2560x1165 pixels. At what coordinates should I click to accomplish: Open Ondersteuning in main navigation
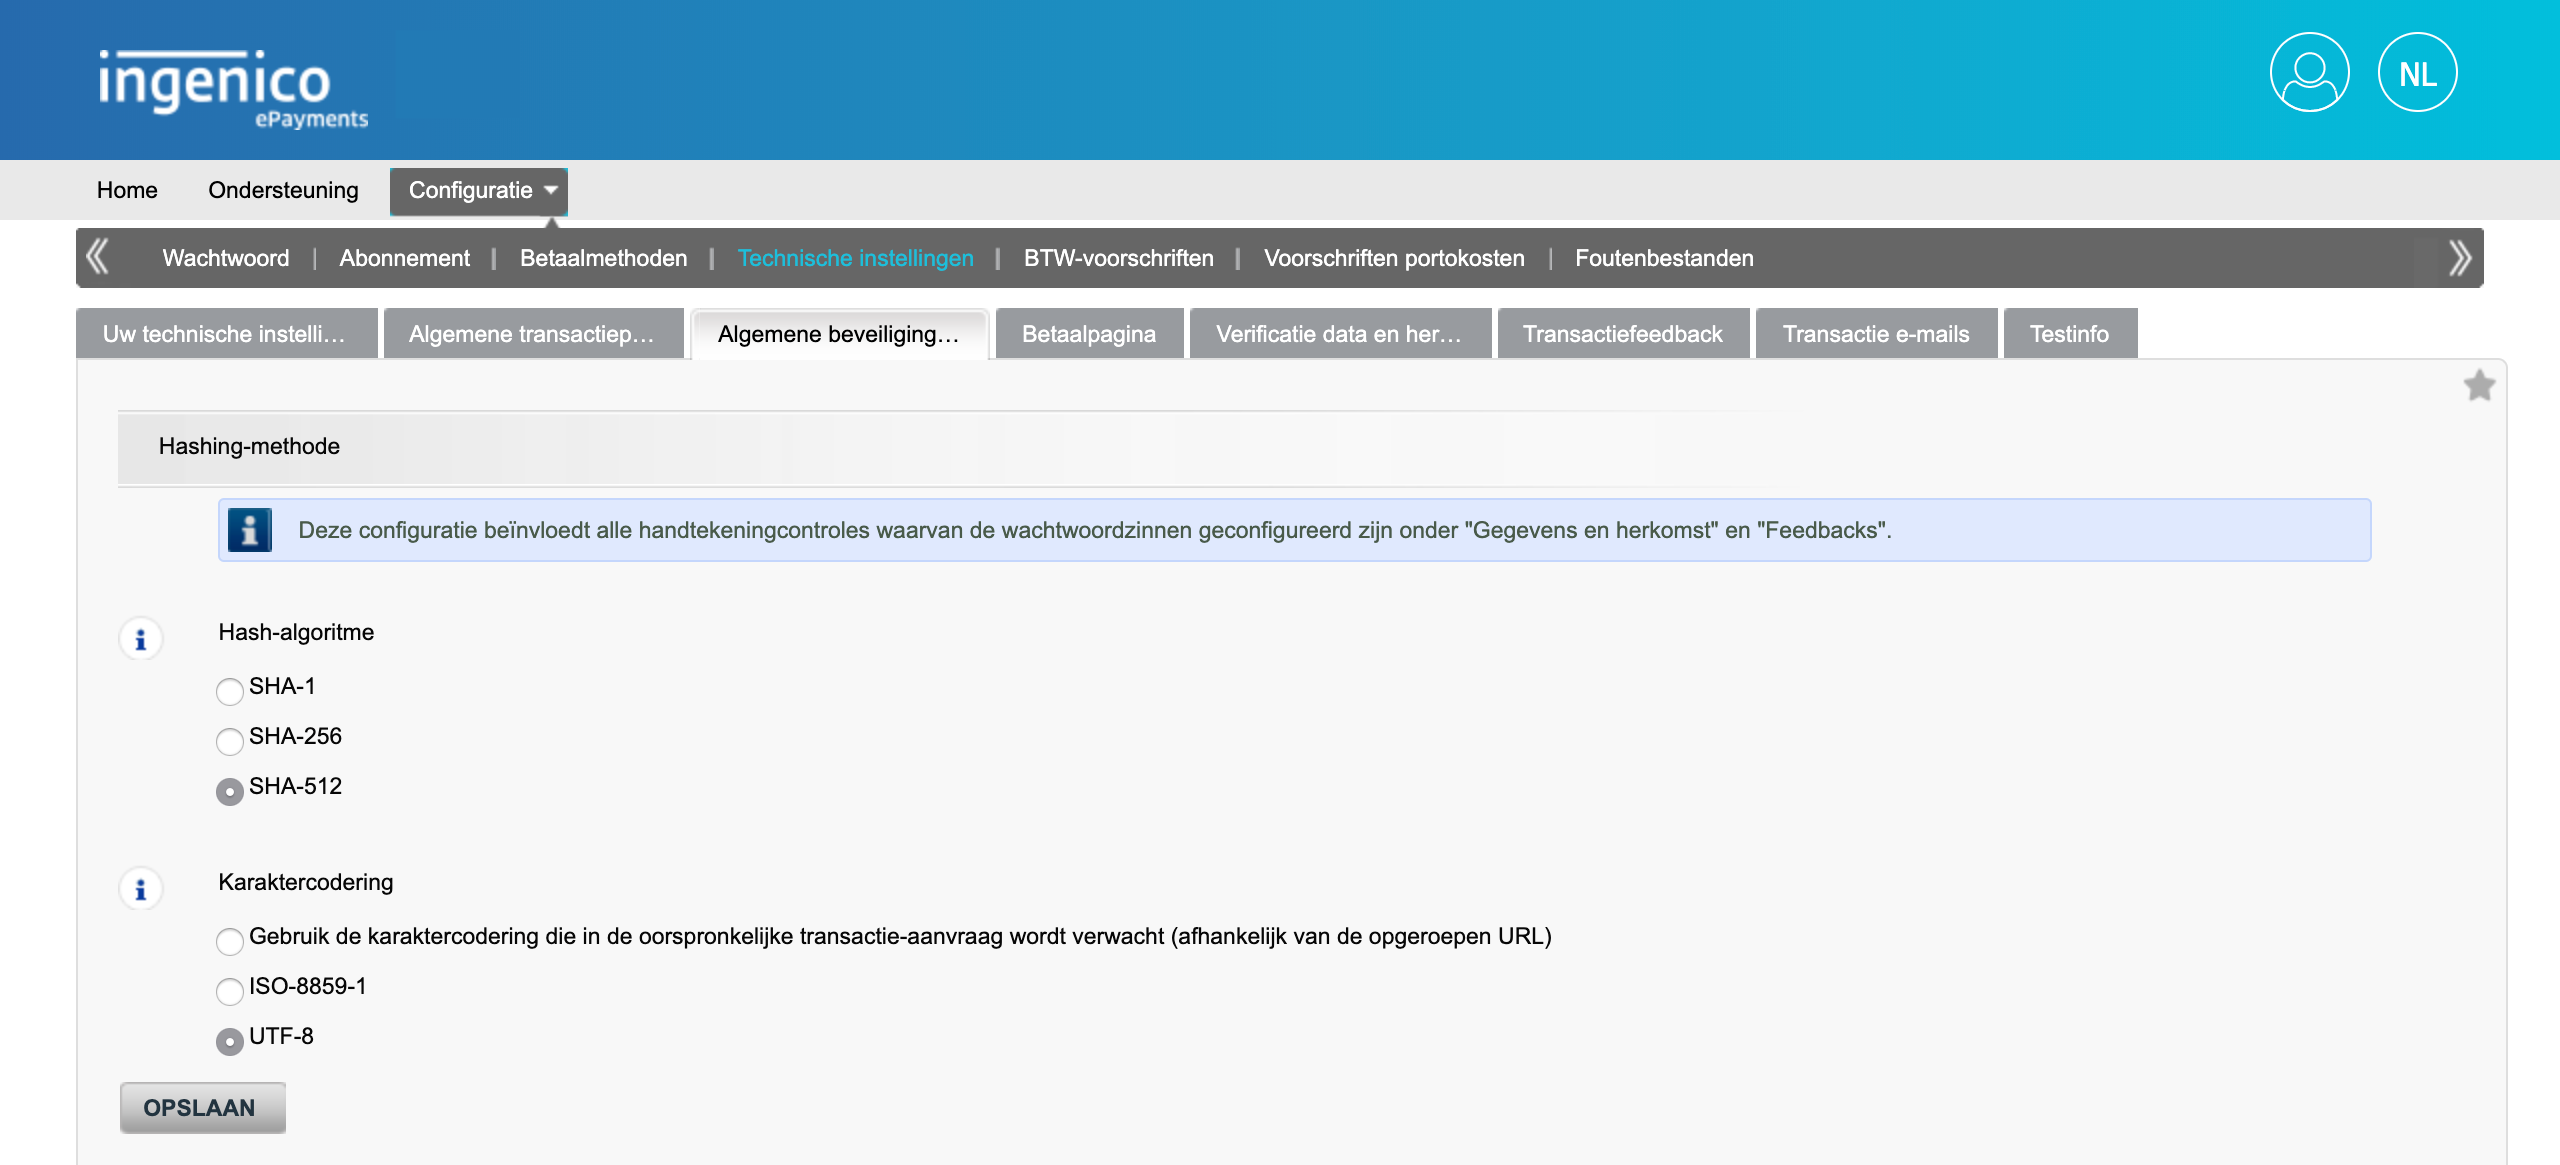pyautogui.click(x=283, y=190)
